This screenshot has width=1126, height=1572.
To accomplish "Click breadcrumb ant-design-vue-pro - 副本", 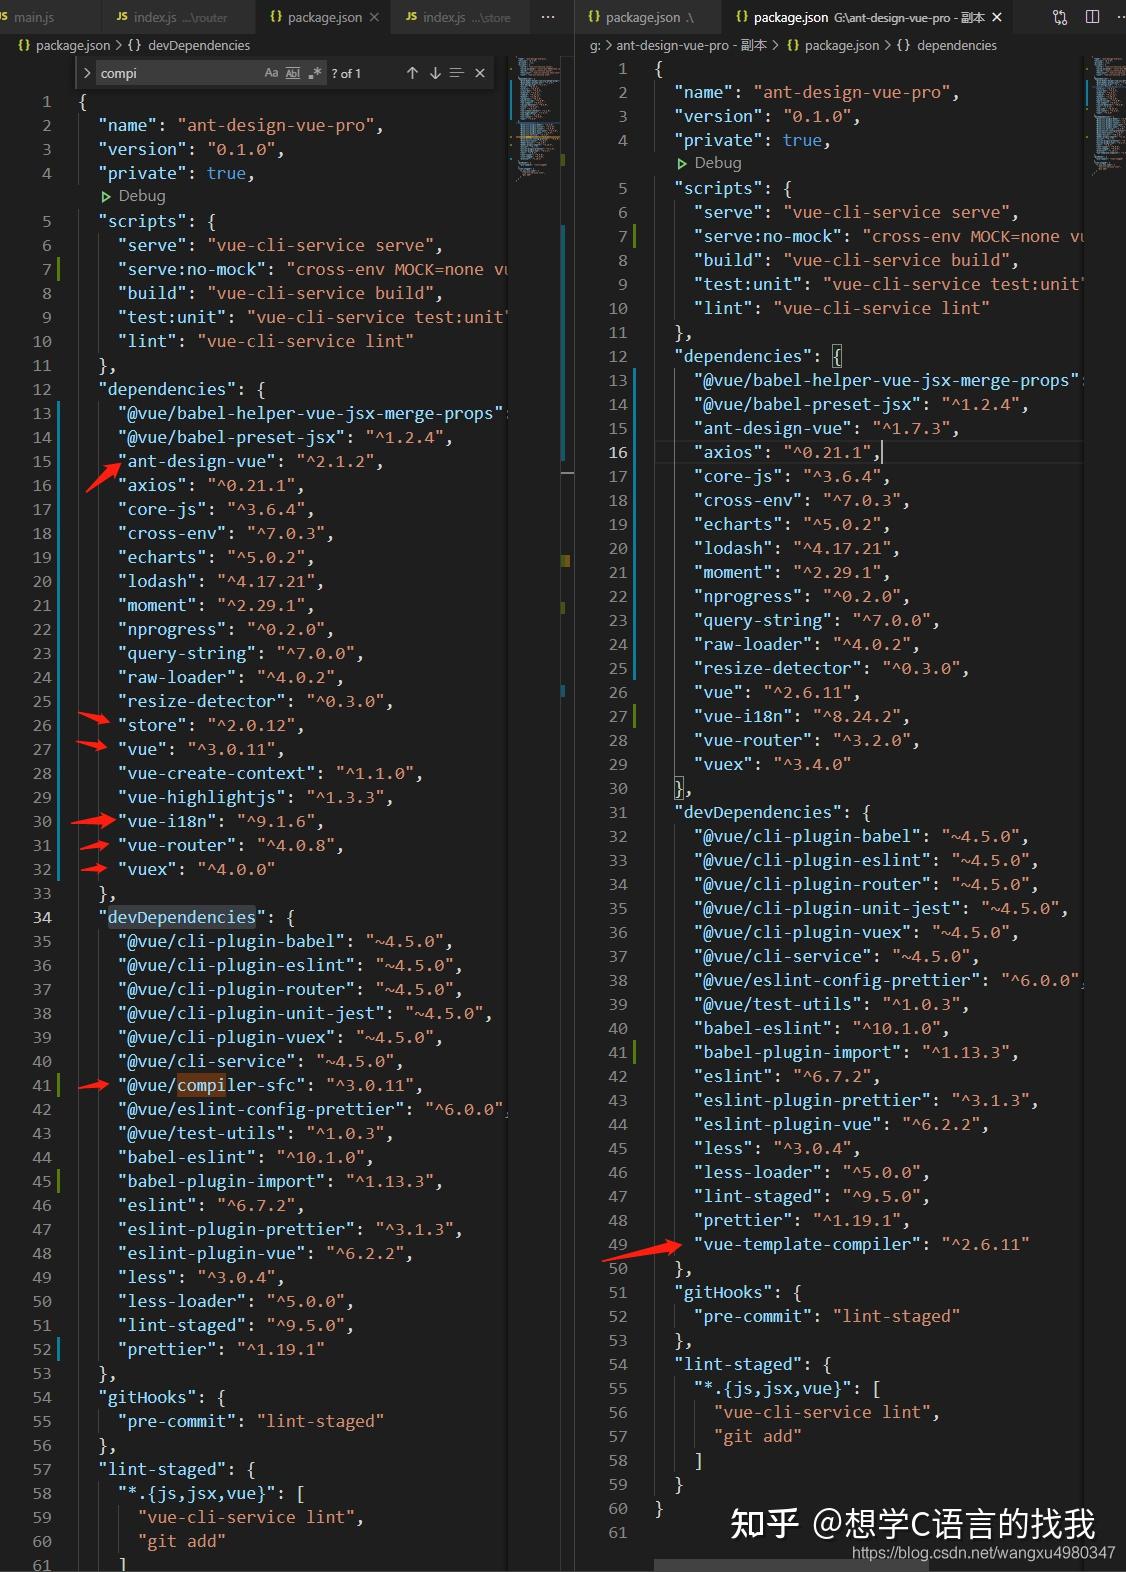I will coord(691,45).
